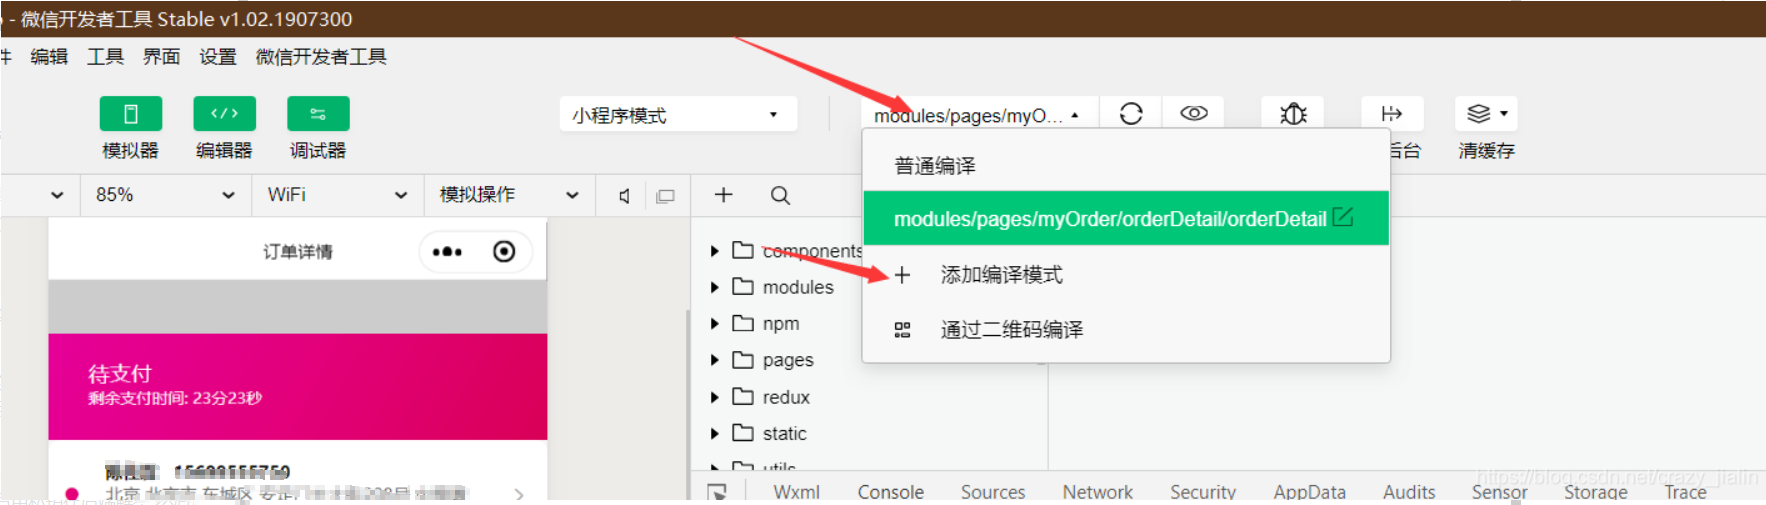
Task: Click the mini program close circle icon
Action: coord(504,252)
